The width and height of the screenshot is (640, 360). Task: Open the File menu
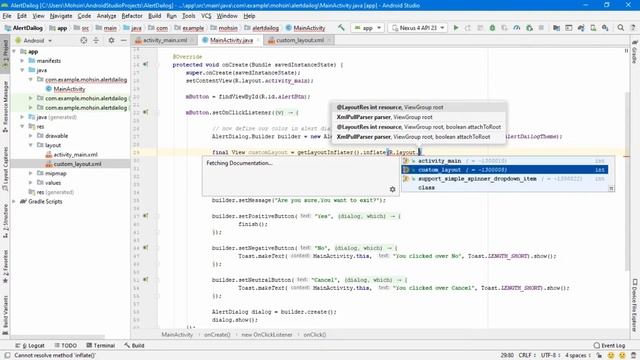(x=7, y=16)
